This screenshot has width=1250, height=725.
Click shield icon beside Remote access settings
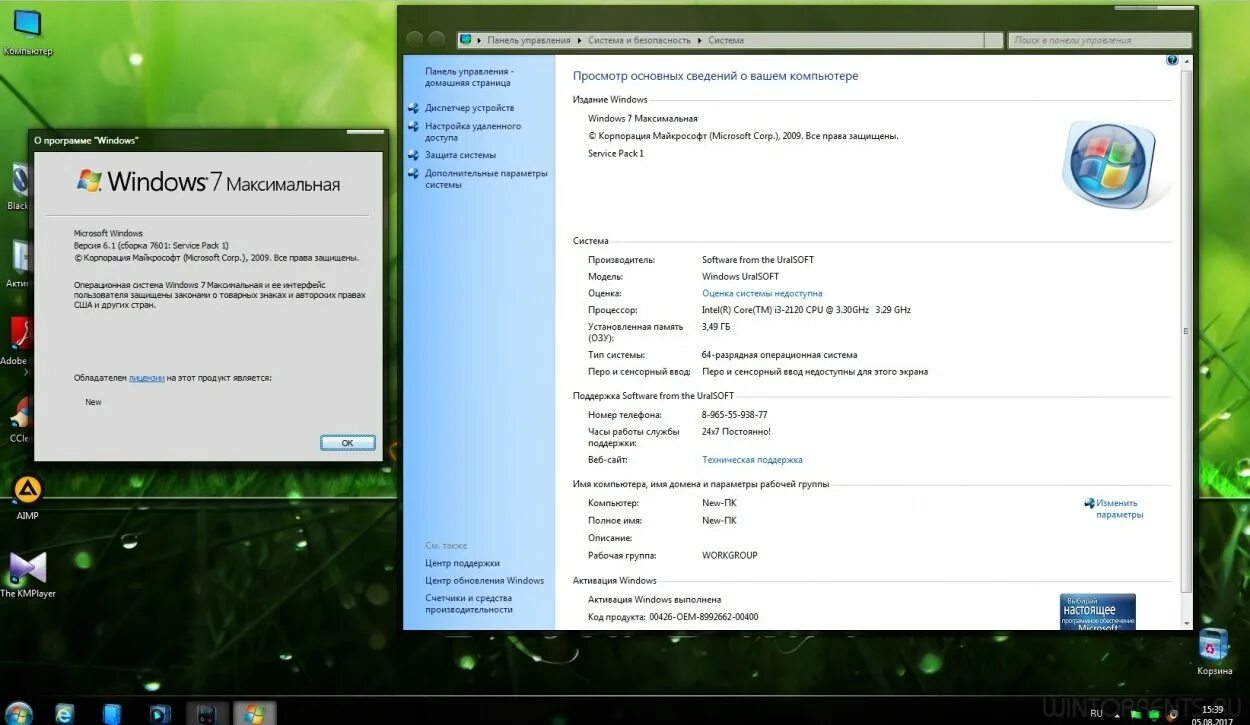point(414,127)
